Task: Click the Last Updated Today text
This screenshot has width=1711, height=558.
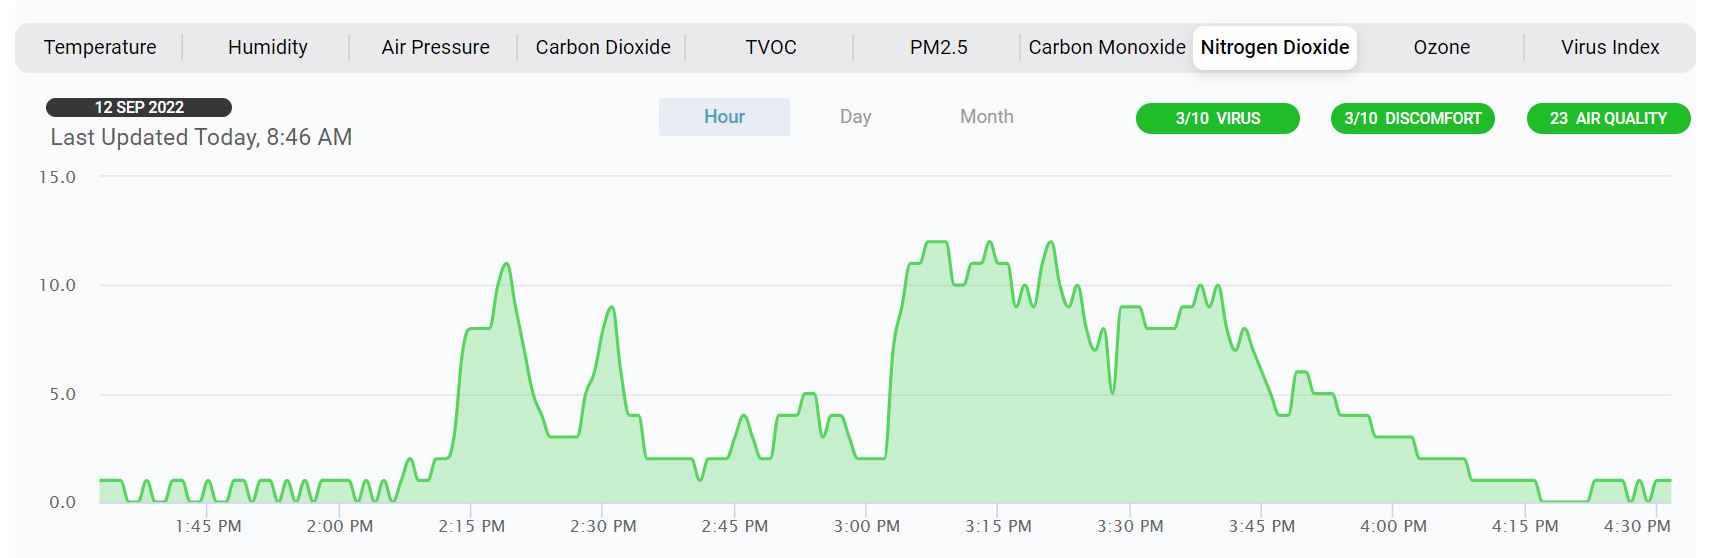Action: [x=201, y=137]
